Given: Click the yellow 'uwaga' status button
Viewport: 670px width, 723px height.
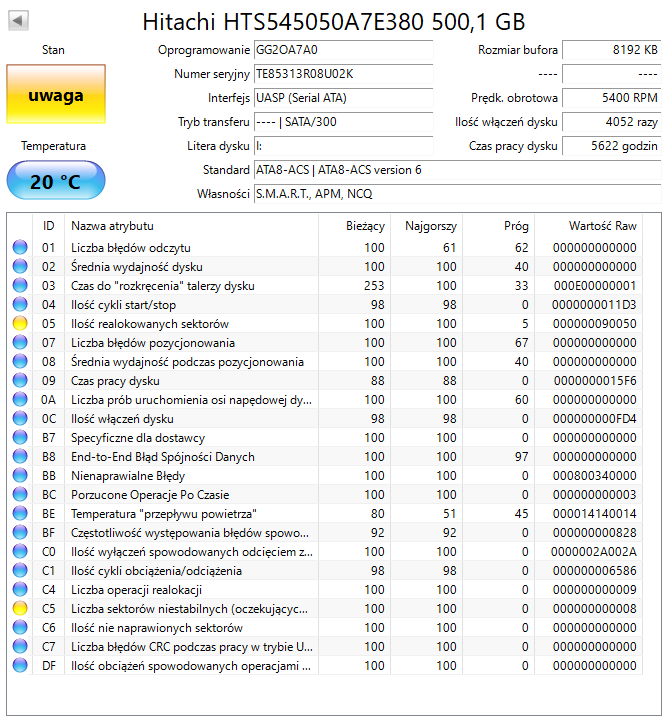Looking at the screenshot, I should coord(56,95).
